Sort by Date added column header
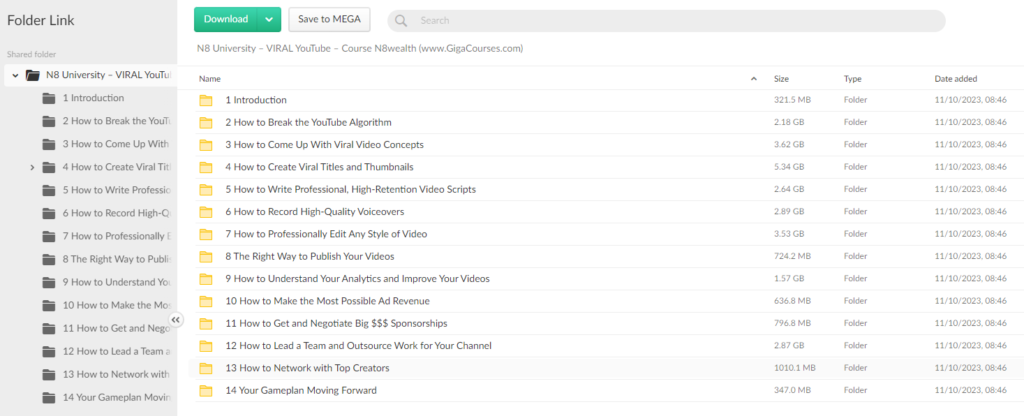 point(957,78)
